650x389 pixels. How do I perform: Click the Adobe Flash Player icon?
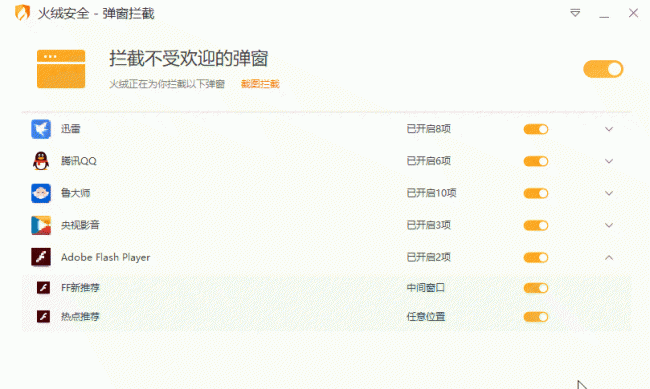point(41,257)
